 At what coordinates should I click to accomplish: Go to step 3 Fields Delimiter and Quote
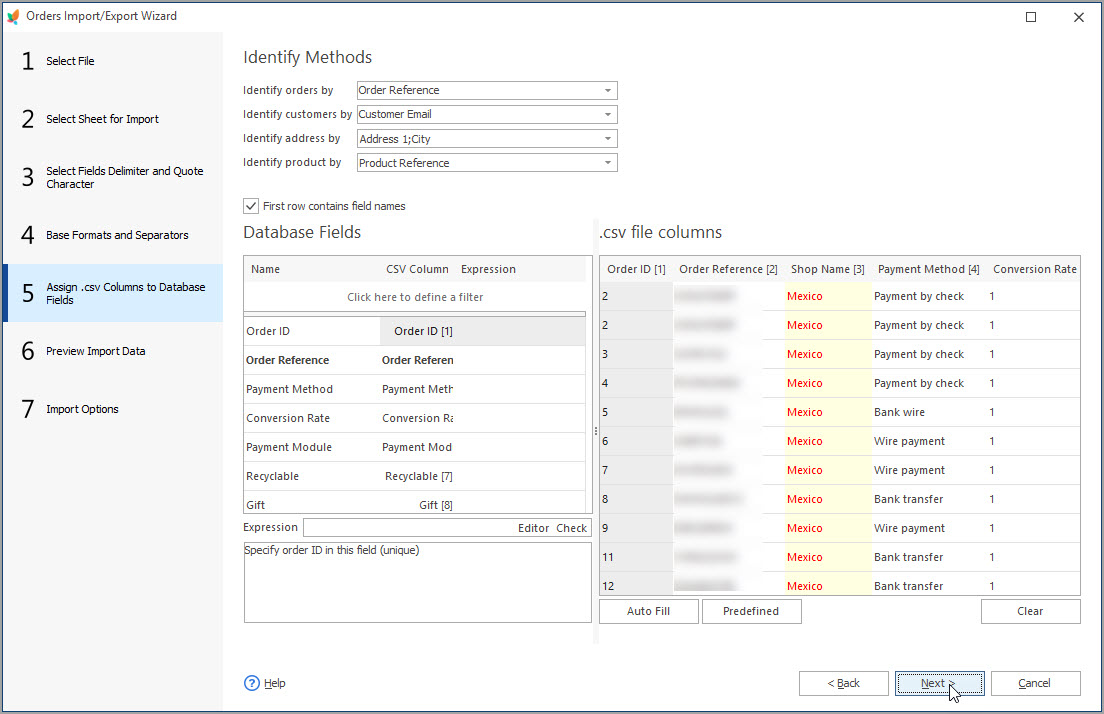click(113, 177)
